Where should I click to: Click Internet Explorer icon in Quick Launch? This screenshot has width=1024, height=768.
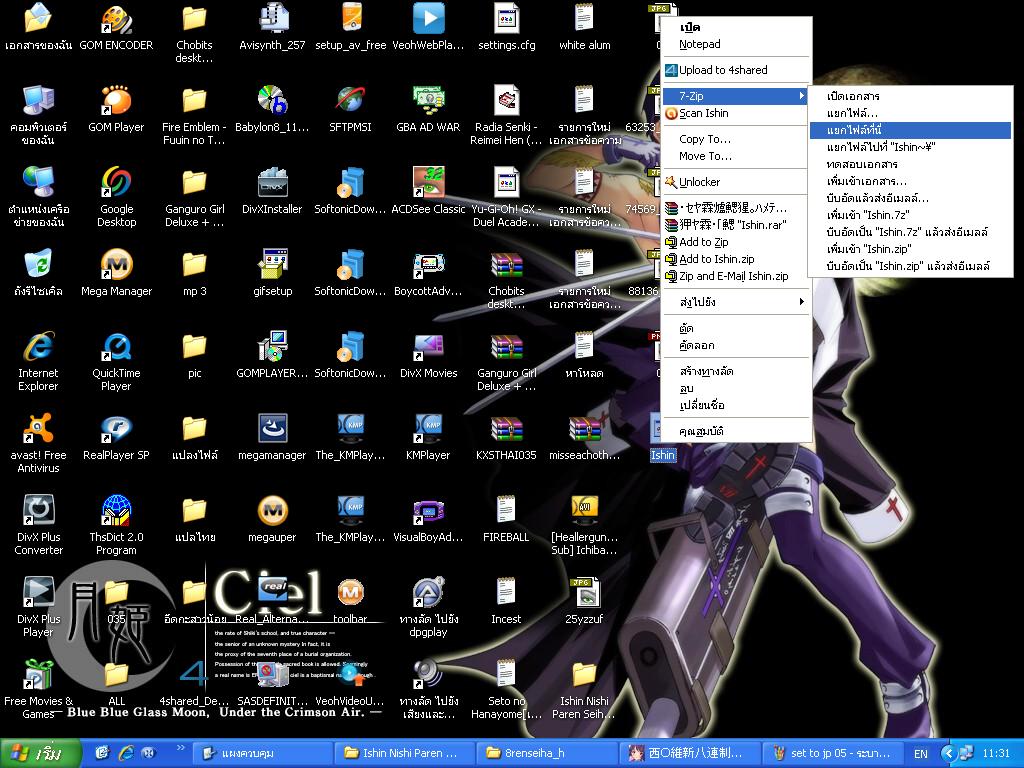pos(126,753)
